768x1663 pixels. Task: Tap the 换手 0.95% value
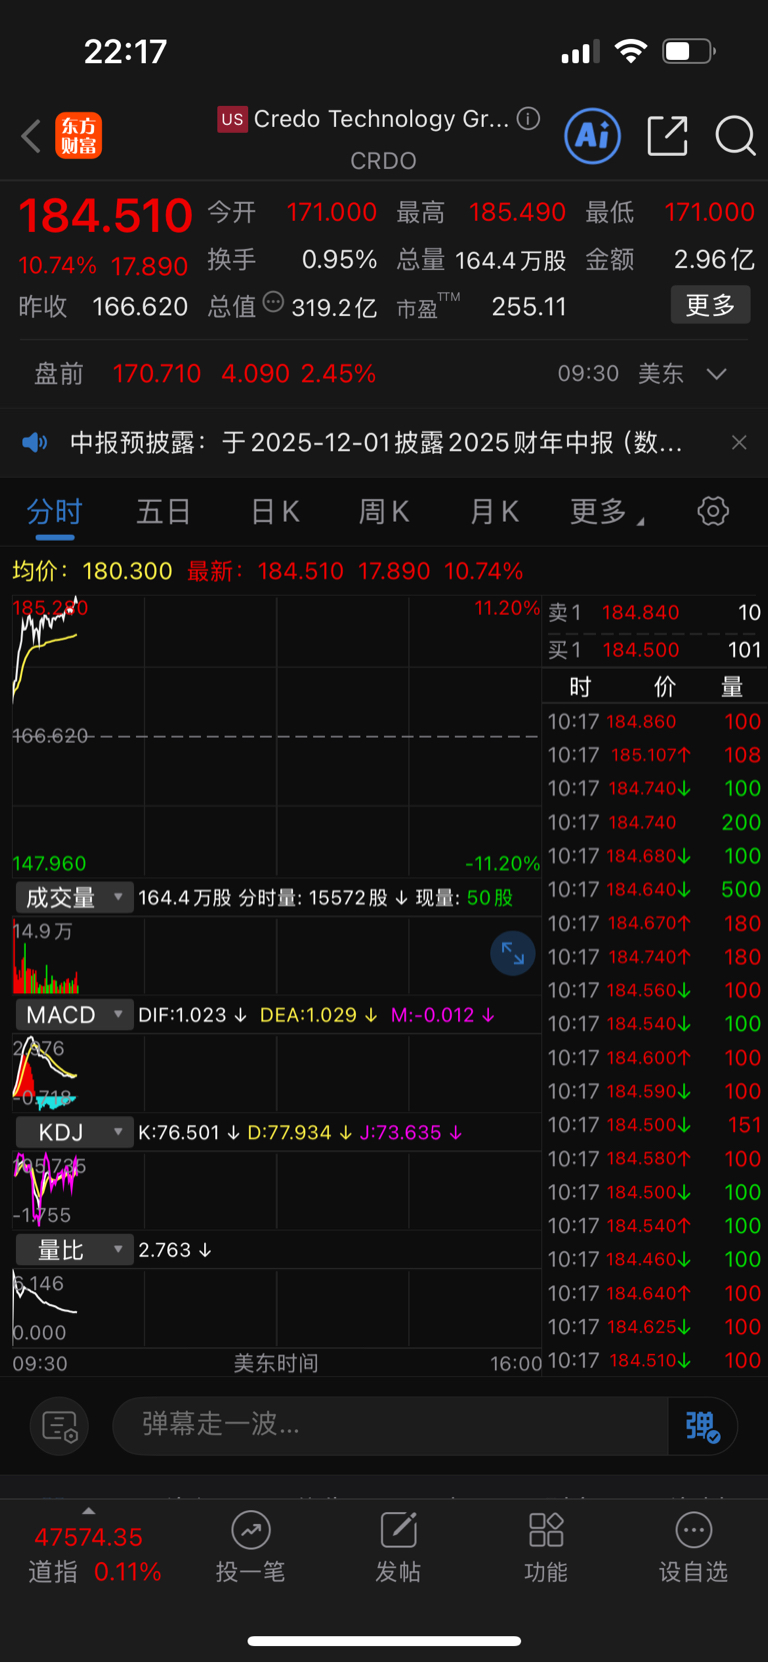[x=339, y=260]
